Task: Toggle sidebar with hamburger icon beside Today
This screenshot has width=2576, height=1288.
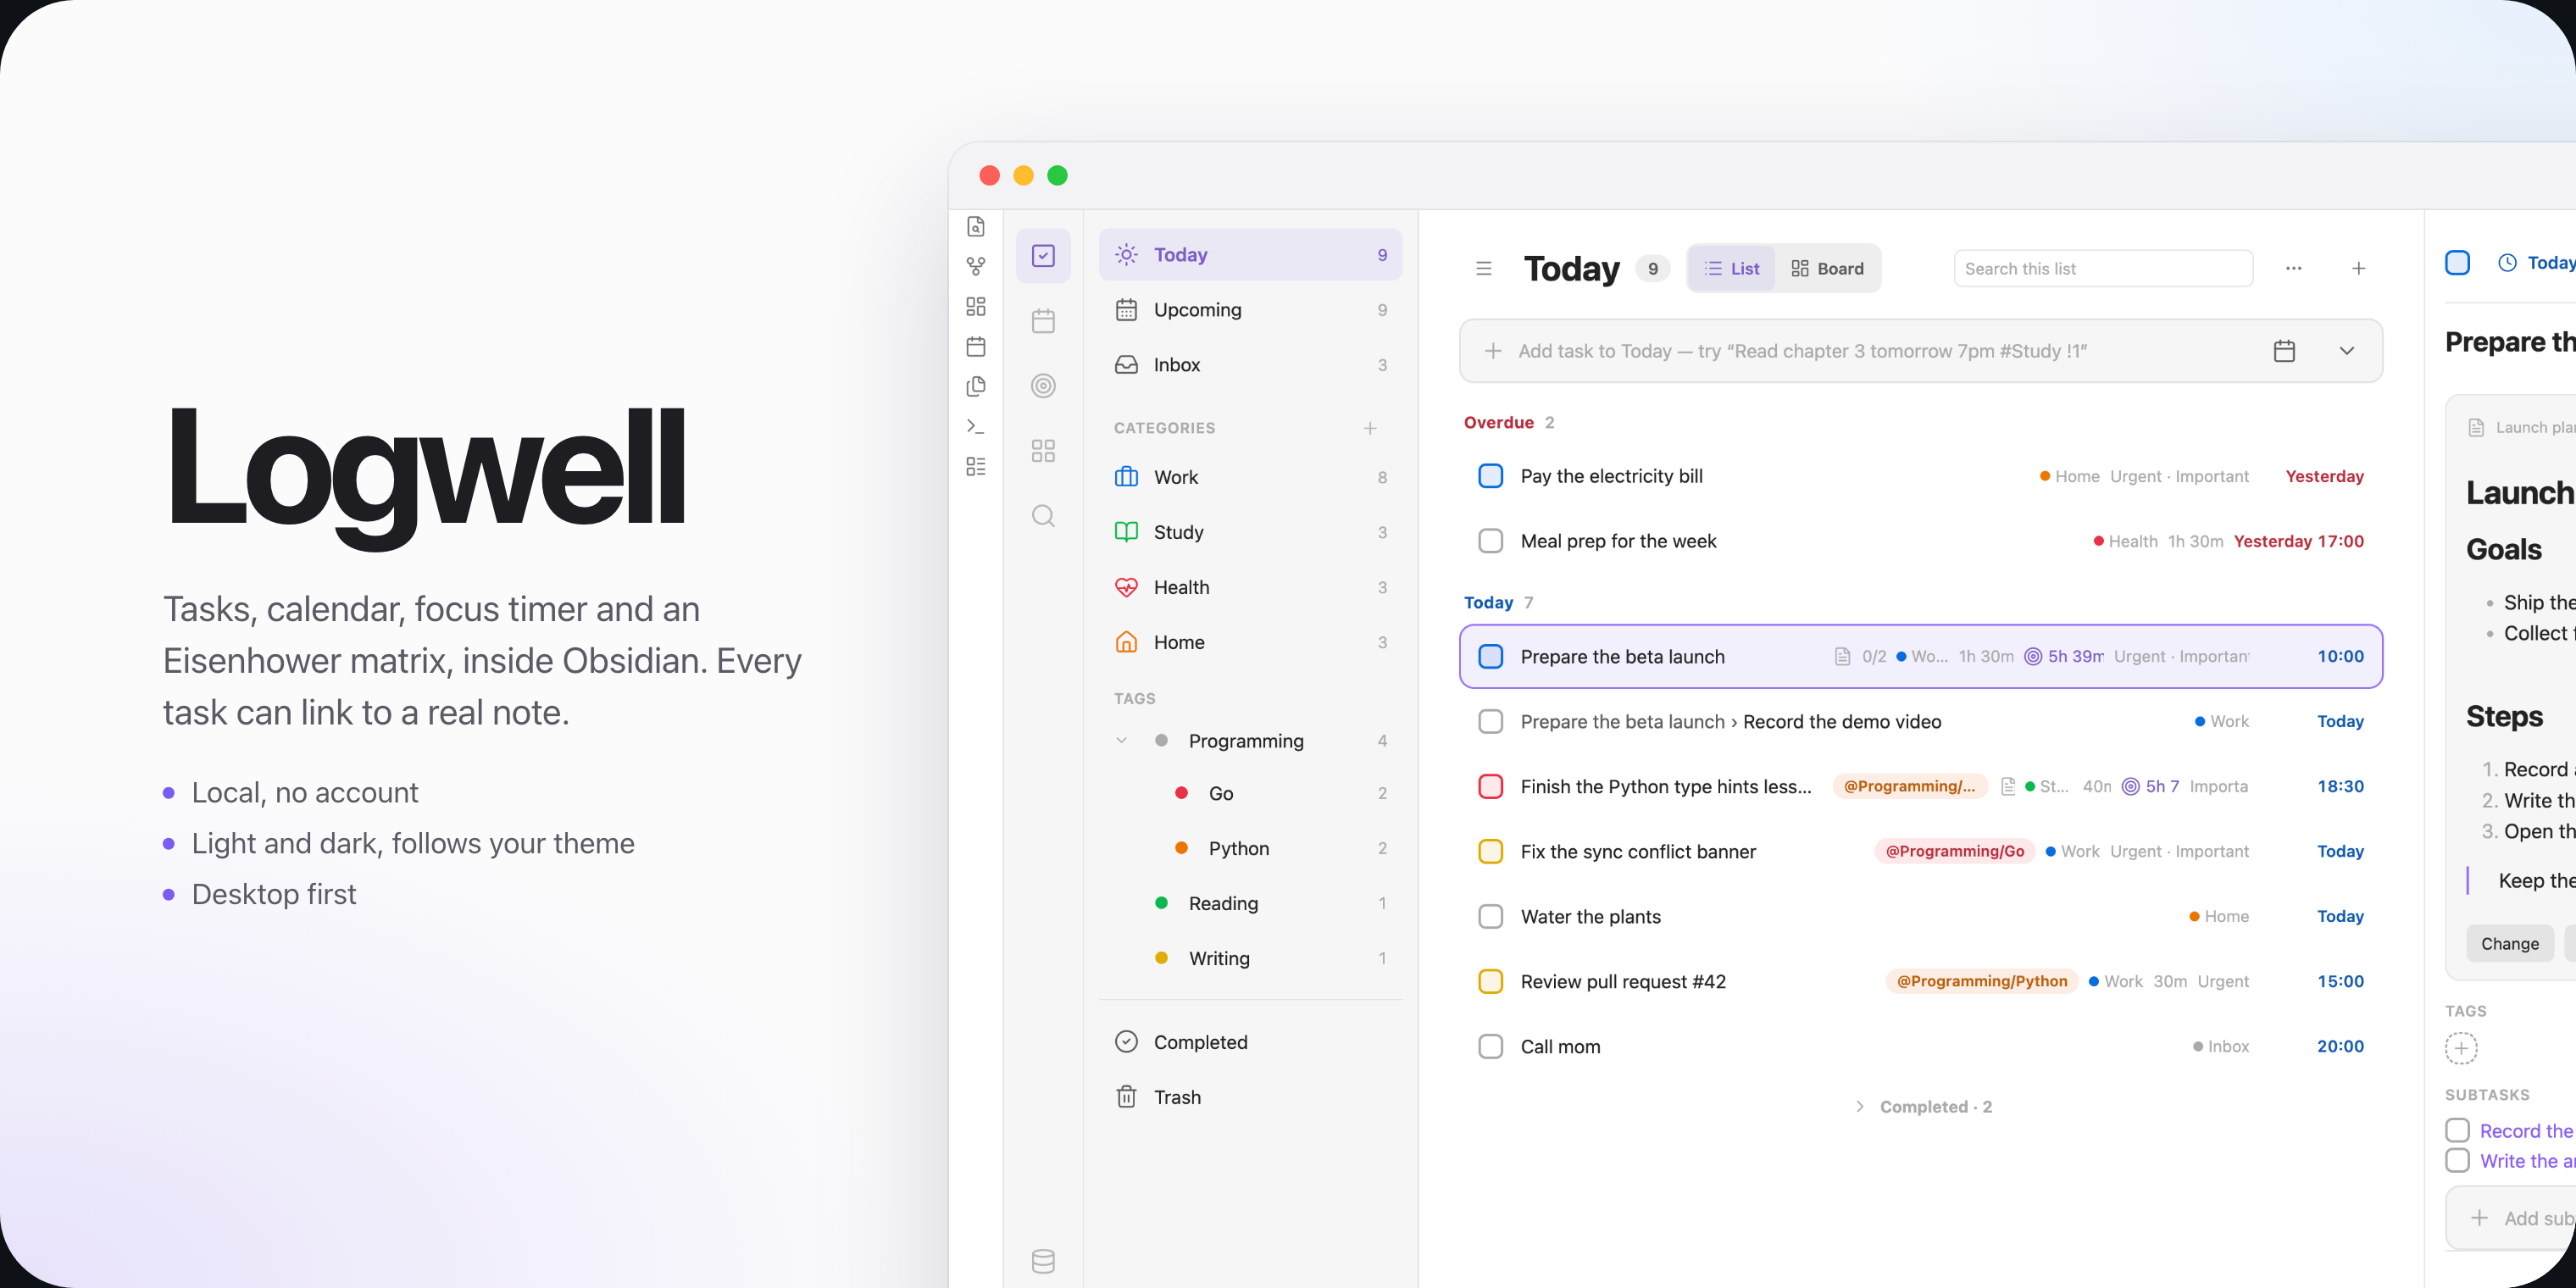Action: point(1484,268)
